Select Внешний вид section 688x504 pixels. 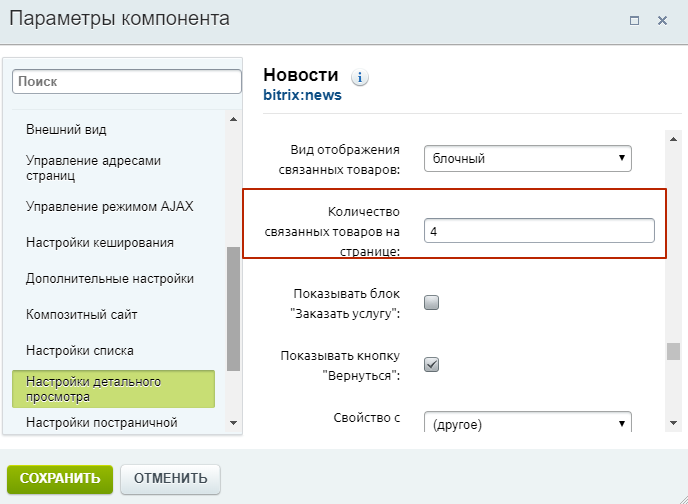pos(80,129)
